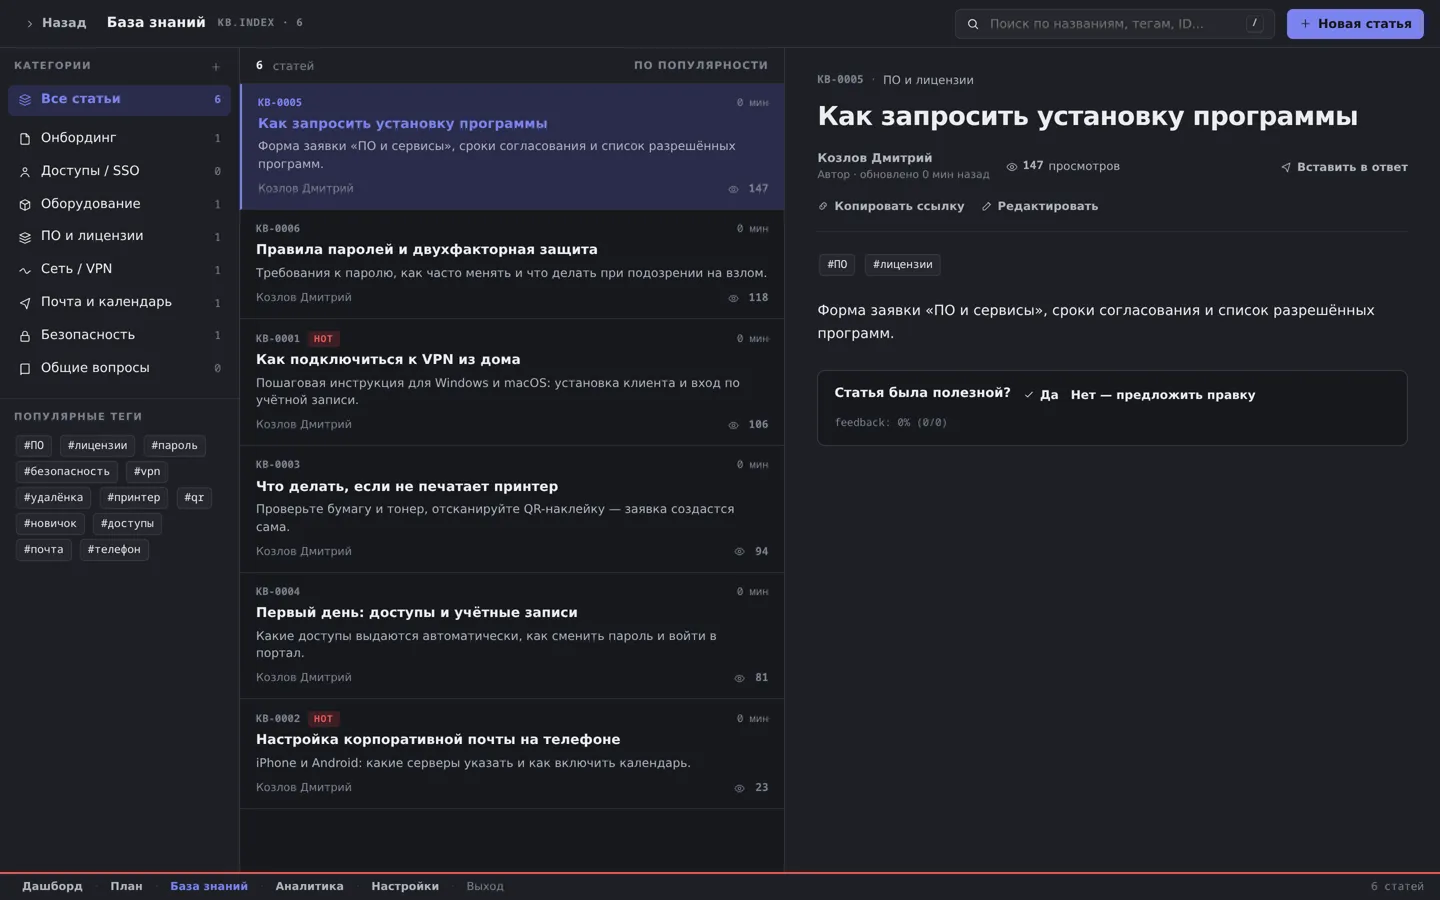1440x900 pixels.
Task: Go to the Аналитика tab
Action: (309, 886)
